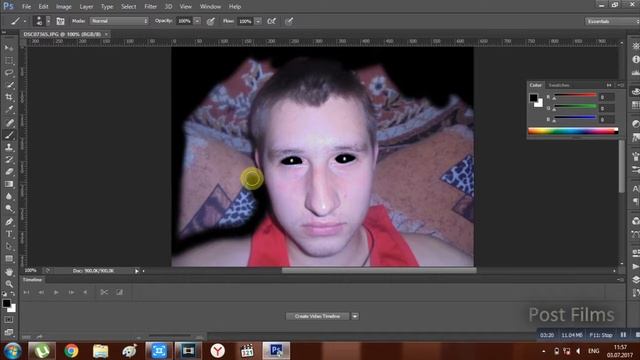This screenshot has width=640, height=360.
Task: Open the Color panel options menu
Action: (621, 85)
